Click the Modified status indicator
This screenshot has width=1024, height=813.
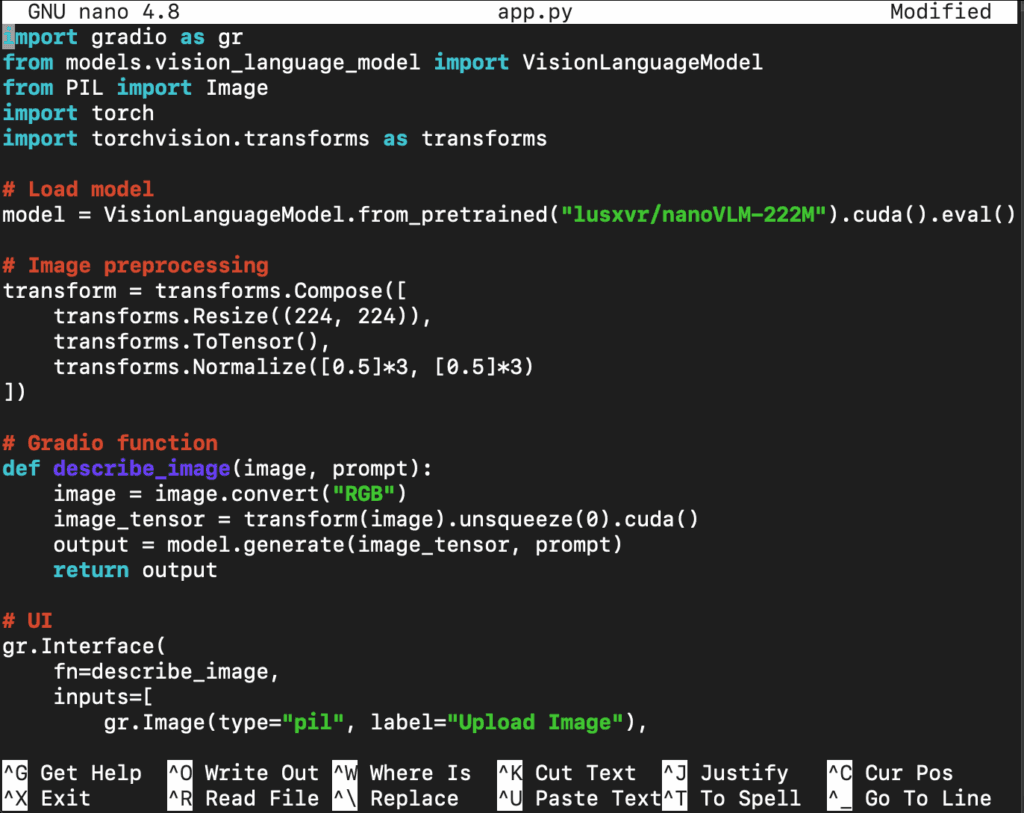(x=940, y=12)
